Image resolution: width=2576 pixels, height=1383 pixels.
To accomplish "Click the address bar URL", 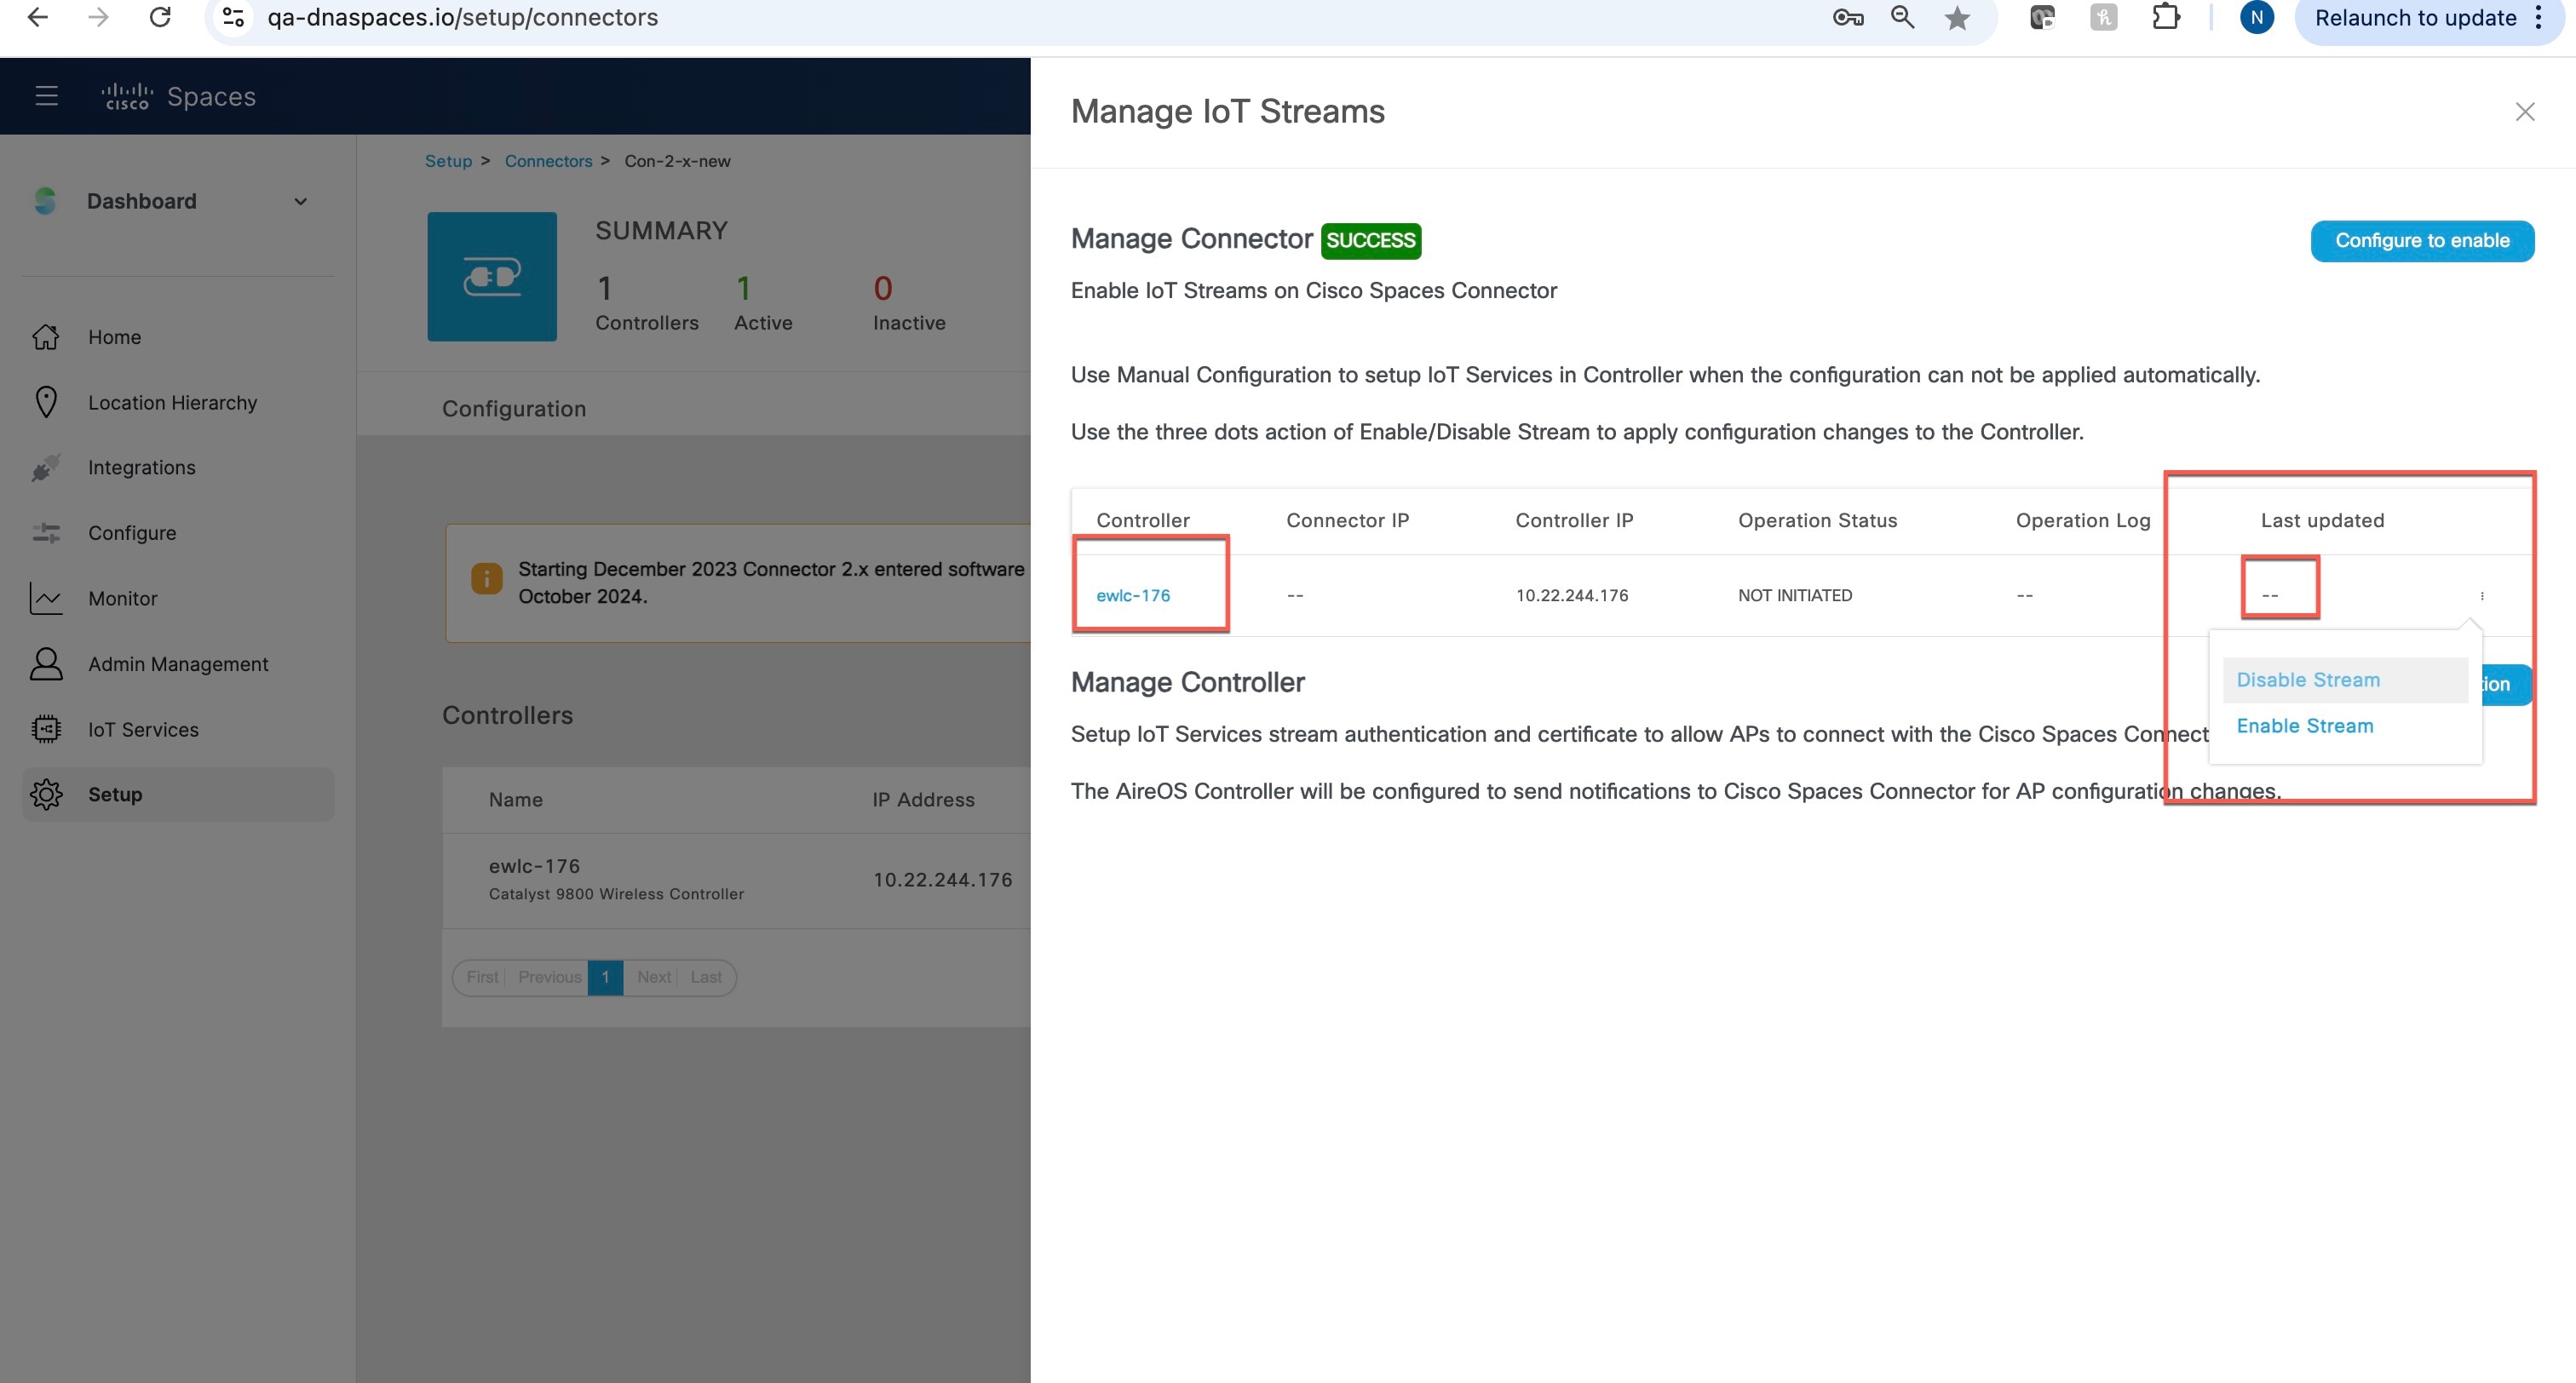I will [462, 17].
